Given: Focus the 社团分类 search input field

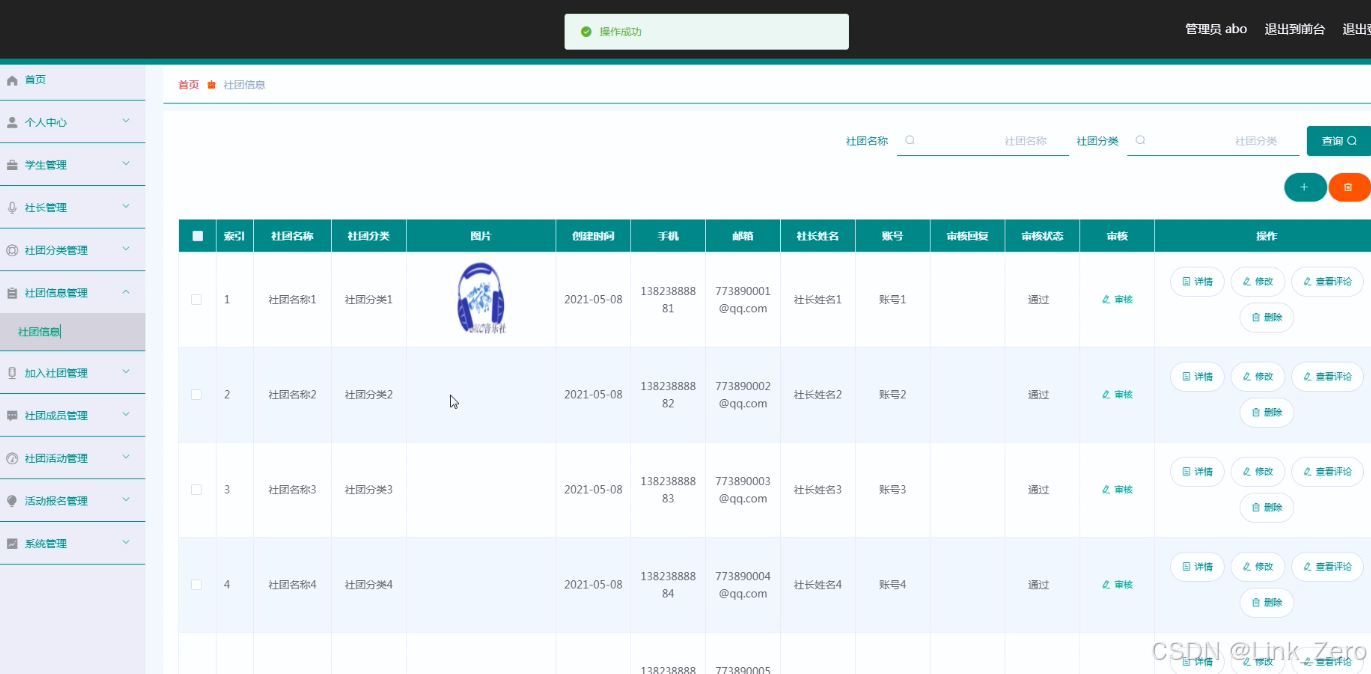Looking at the screenshot, I should click(1213, 141).
